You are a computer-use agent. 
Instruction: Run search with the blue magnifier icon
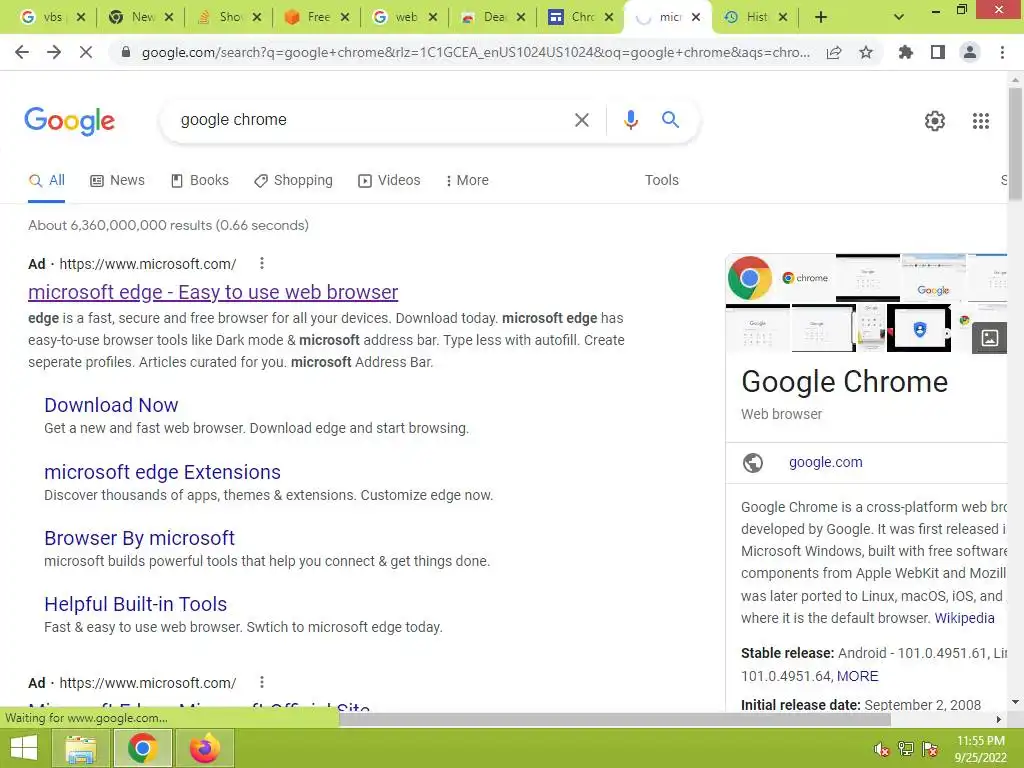tap(670, 120)
